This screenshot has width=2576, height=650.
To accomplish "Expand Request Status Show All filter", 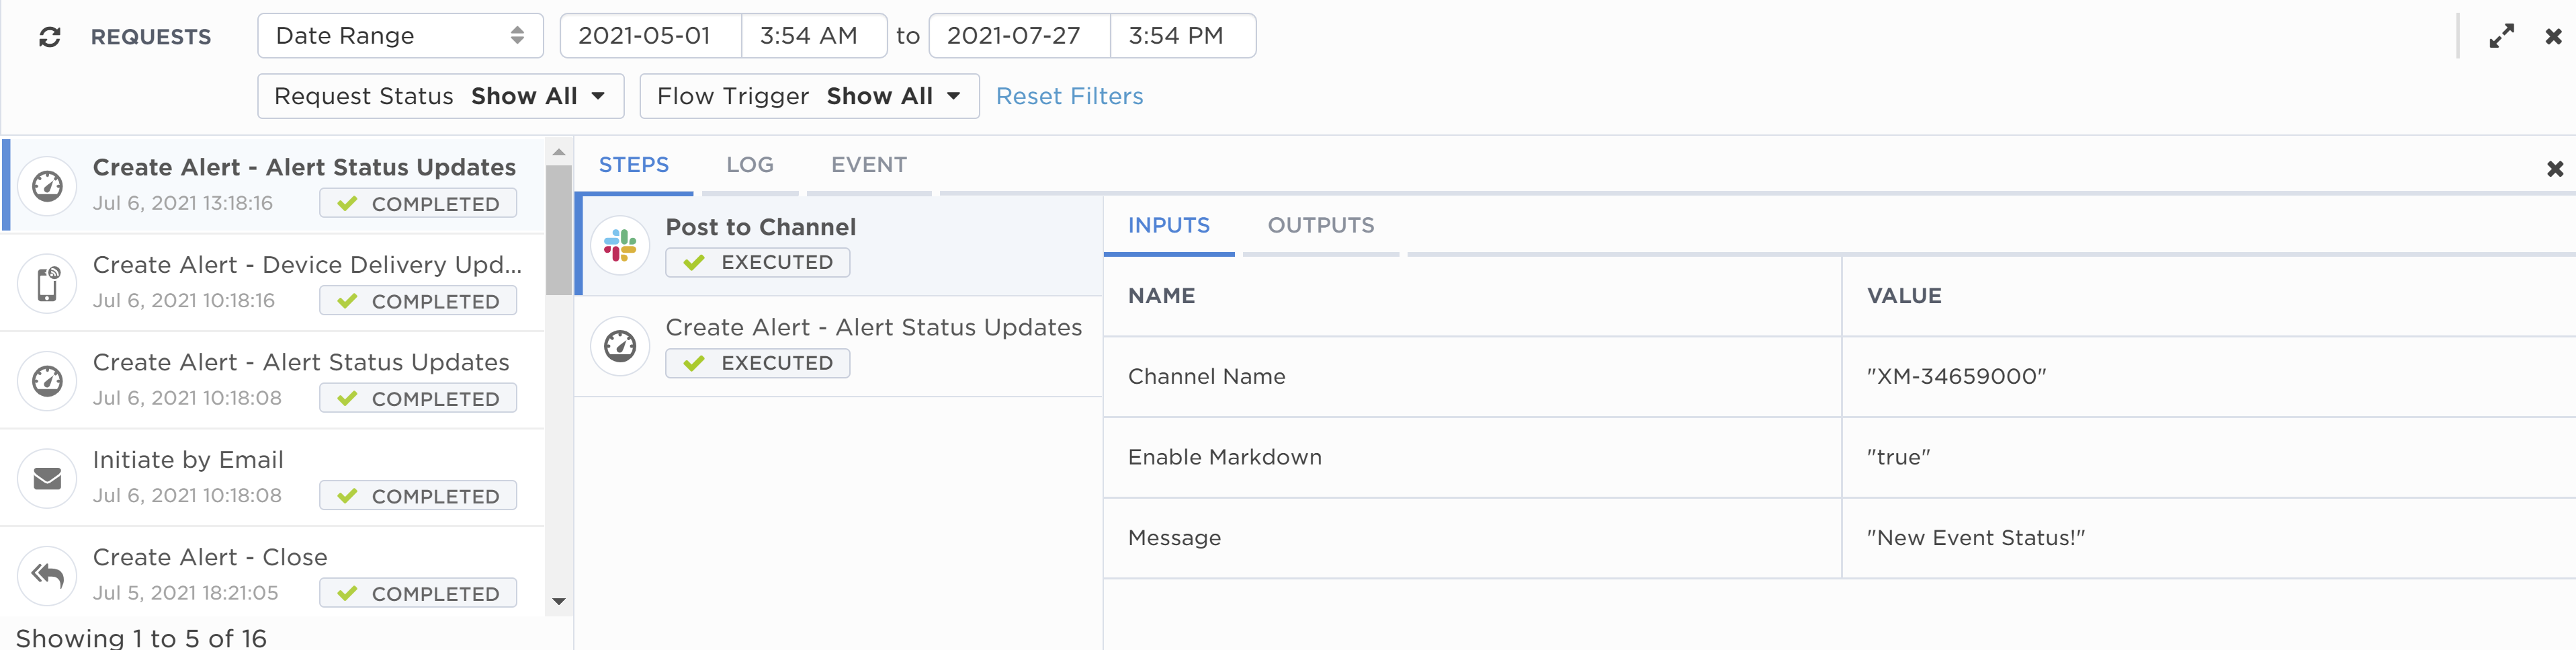I will click(440, 96).
